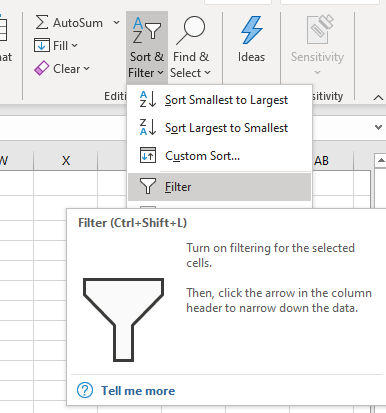Viewport: 386px width, 413px height.
Task: Expand the Sensitivity dropdown chevron
Action: pyautogui.click(x=318, y=72)
